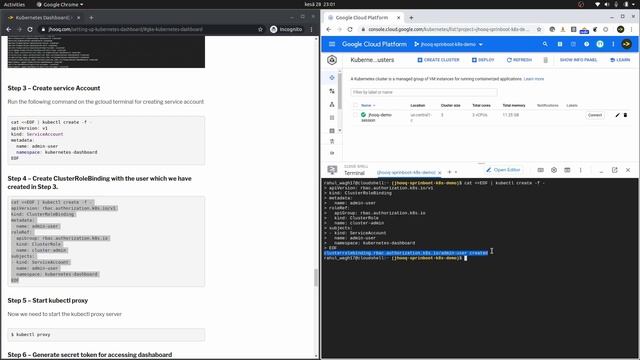Click the jhooq page vertical scrollbar thumb
This screenshot has width=640, height=360.
(316, 278)
